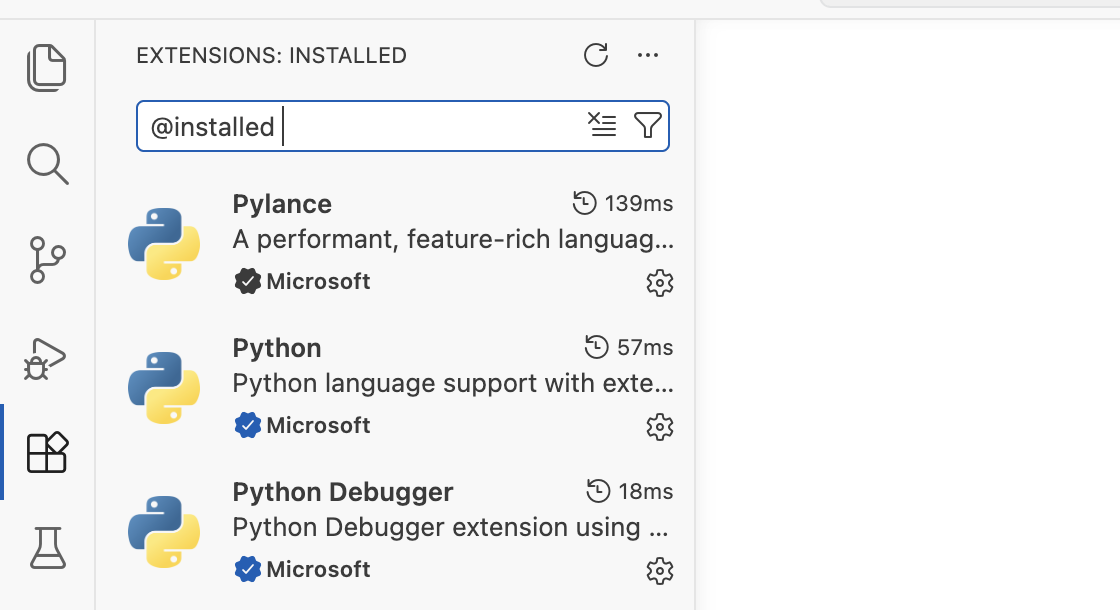Open the Python extension manage gear

pos(660,427)
